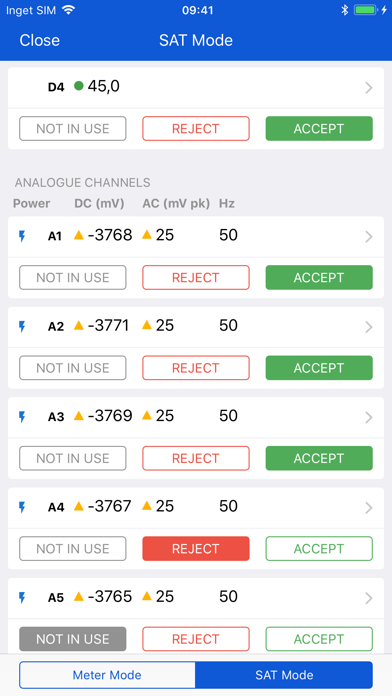Image resolution: width=392 pixels, height=696 pixels.
Task: Select REJECT for channel A2
Action: [x=196, y=368]
